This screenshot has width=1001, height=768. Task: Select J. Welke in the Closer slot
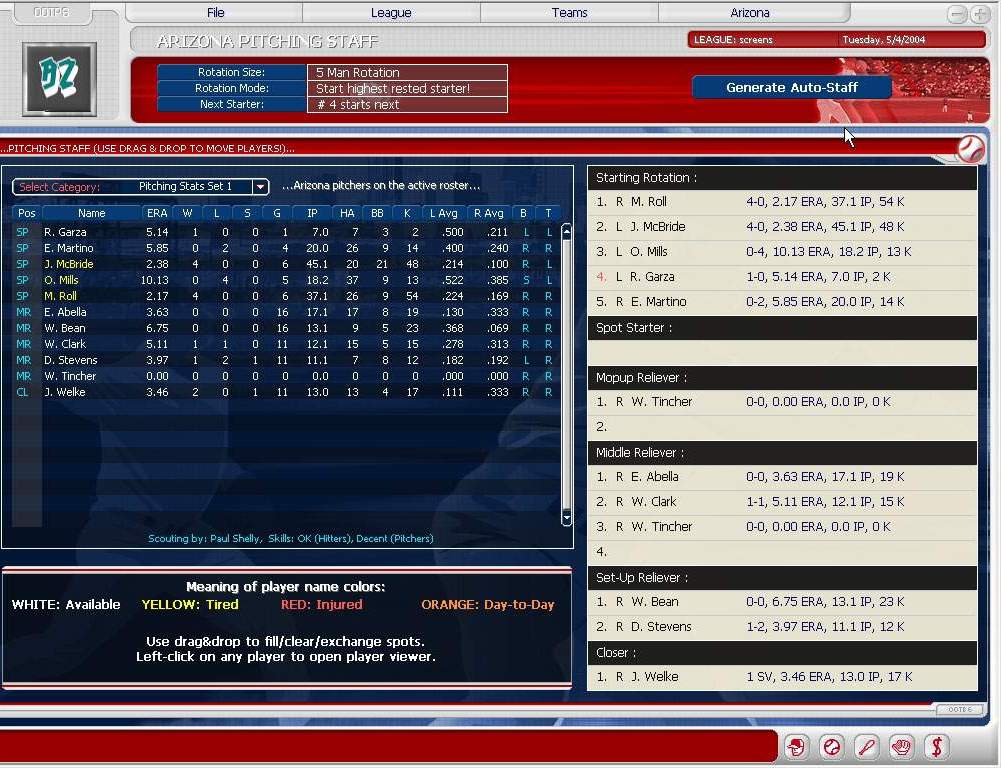[654, 677]
